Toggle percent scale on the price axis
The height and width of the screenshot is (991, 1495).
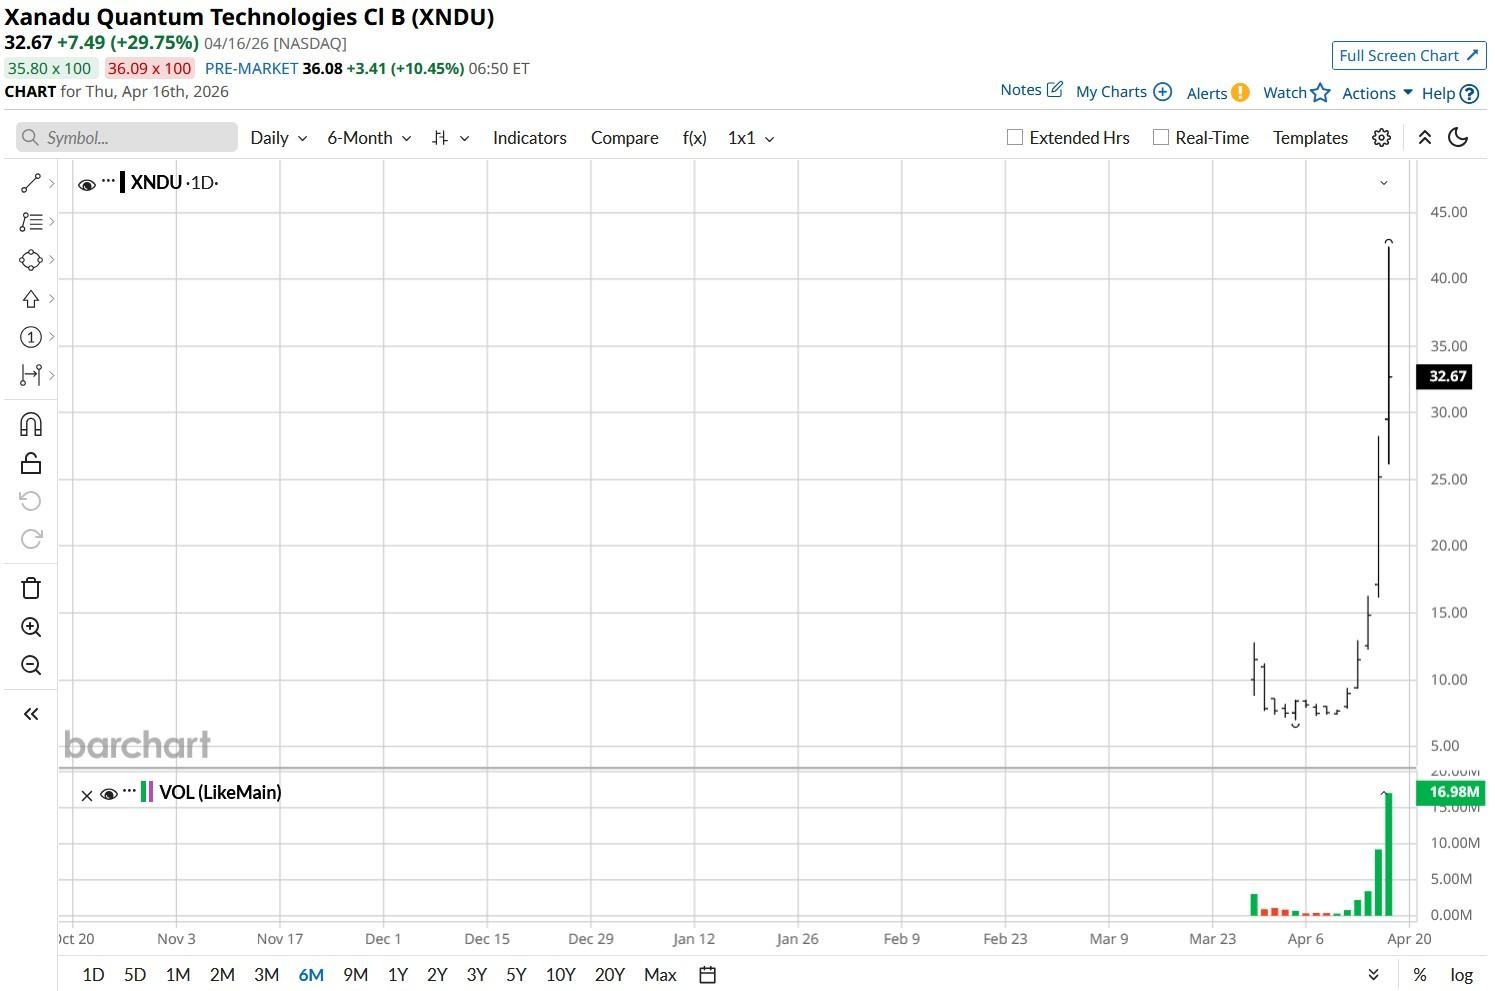point(1419,975)
